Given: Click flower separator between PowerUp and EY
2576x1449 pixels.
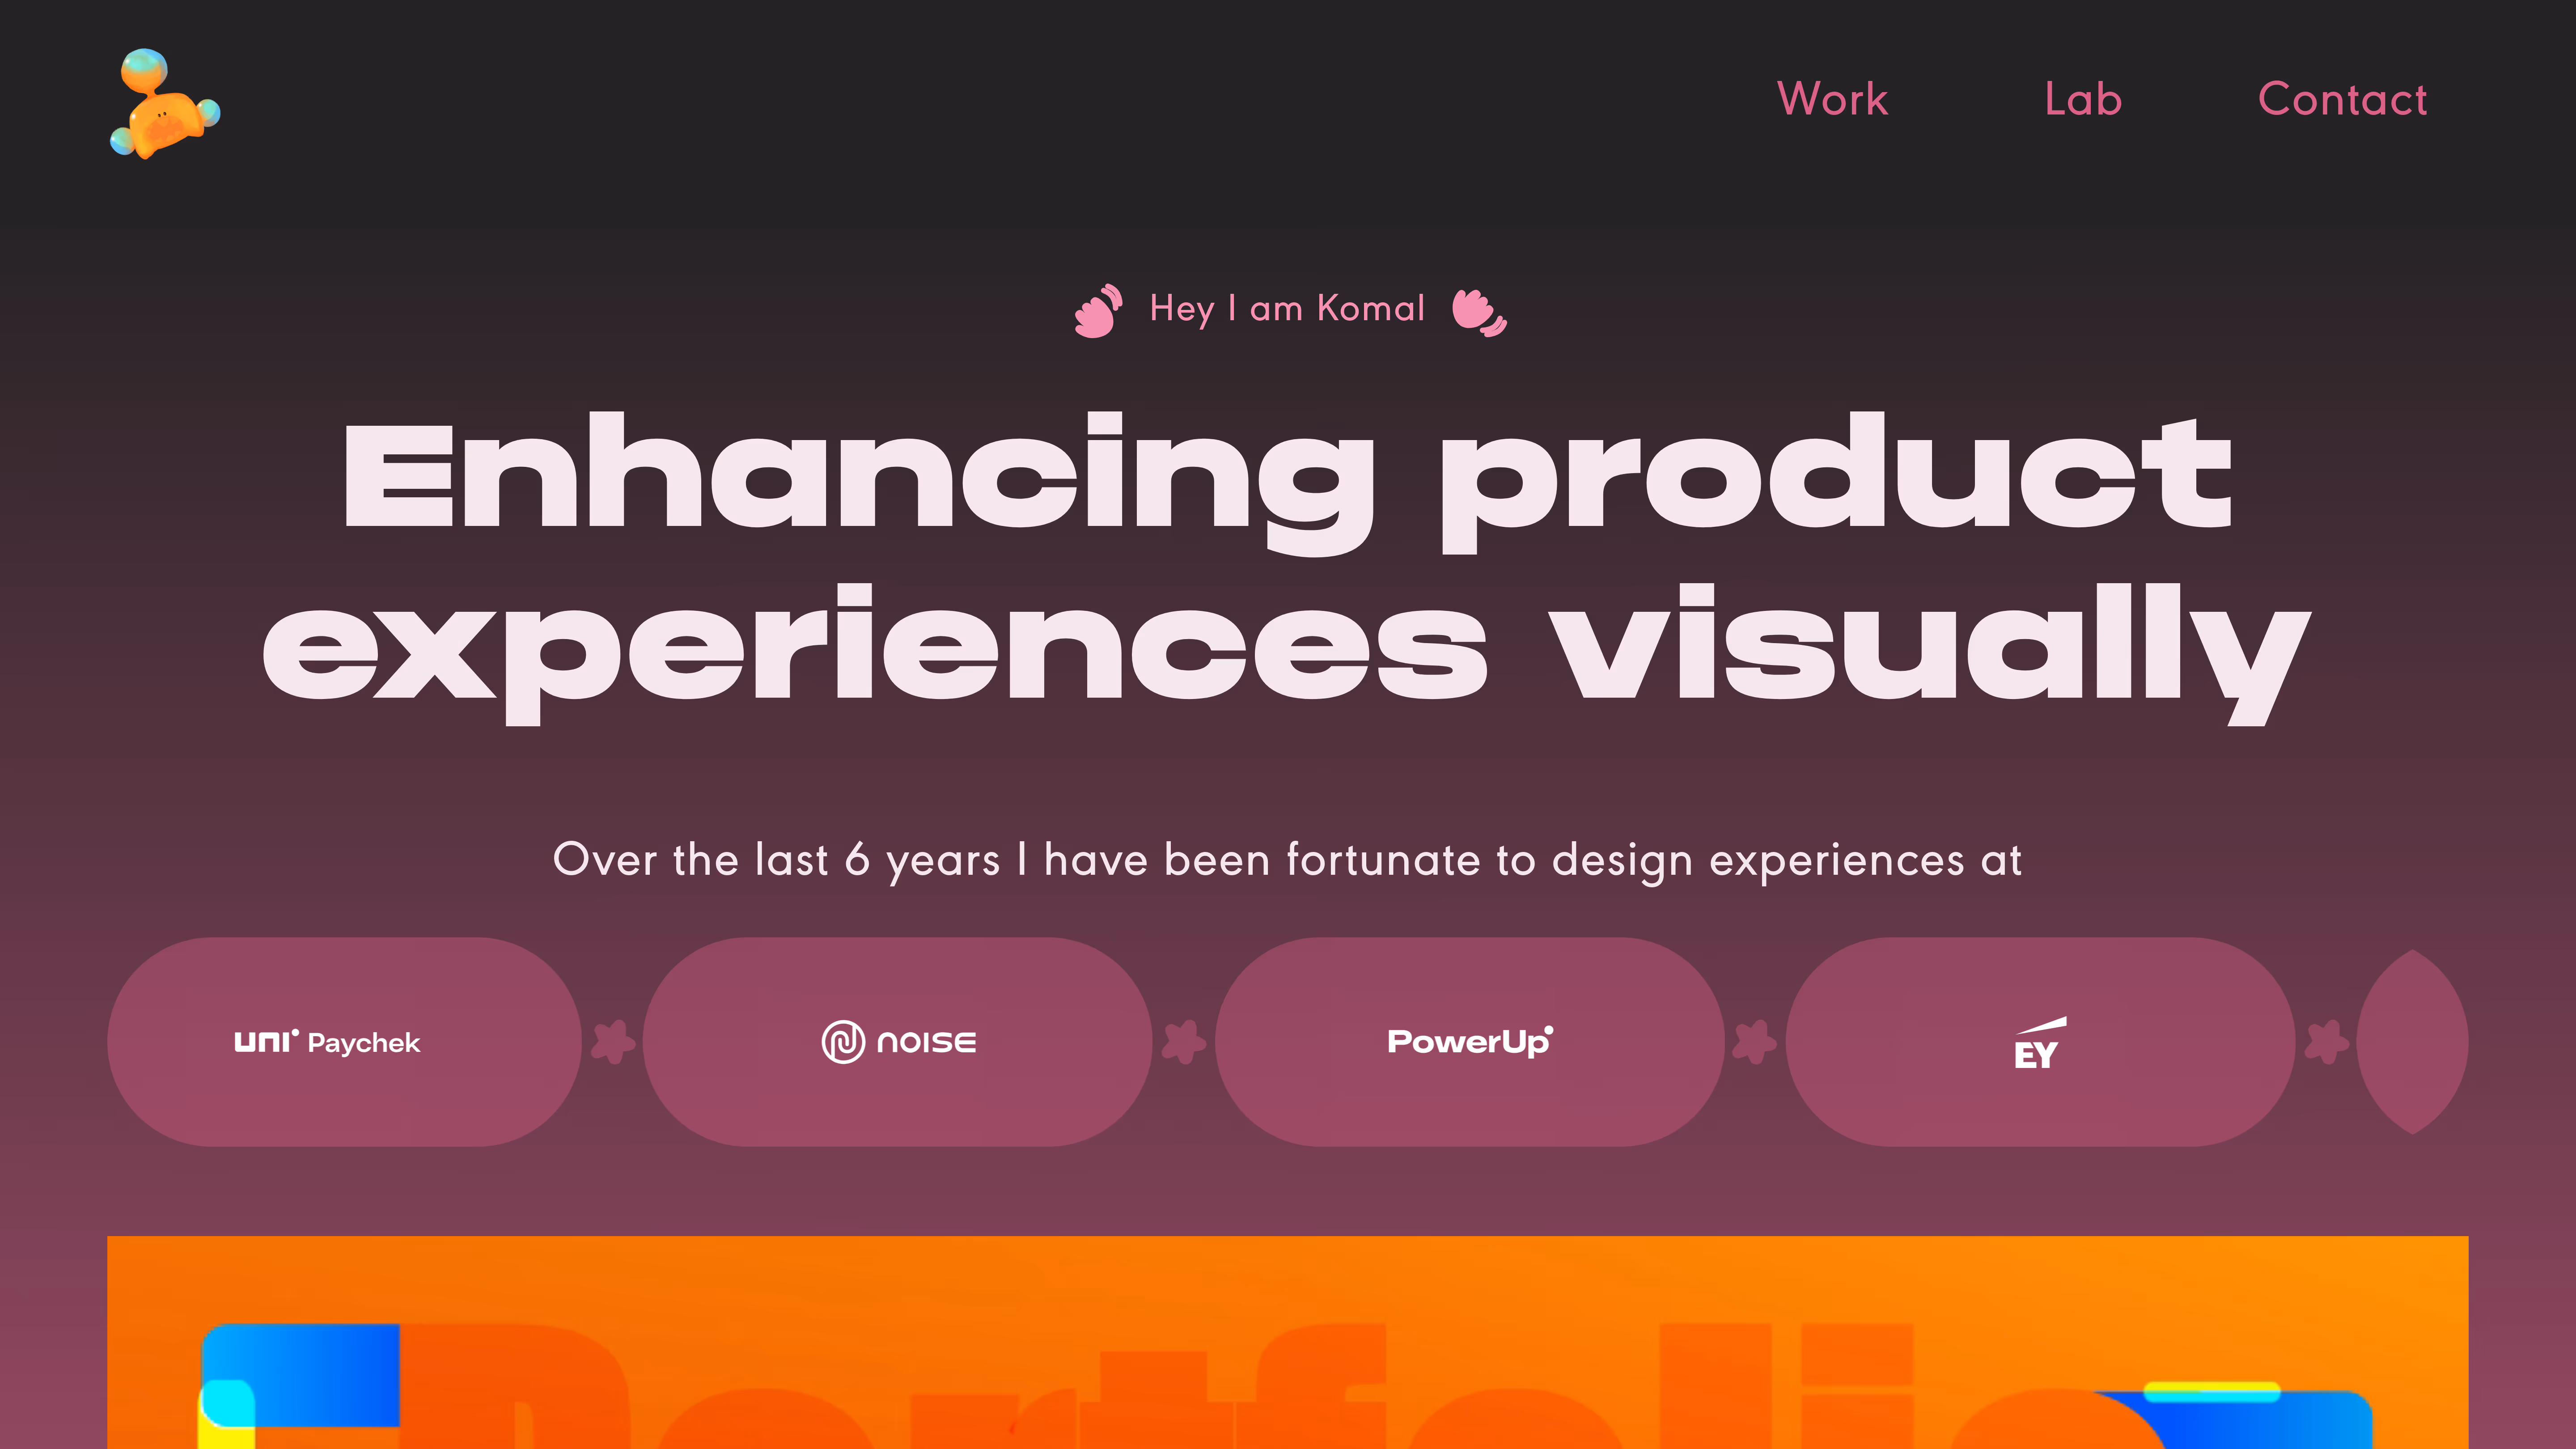Looking at the screenshot, I should click(x=1755, y=1042).
